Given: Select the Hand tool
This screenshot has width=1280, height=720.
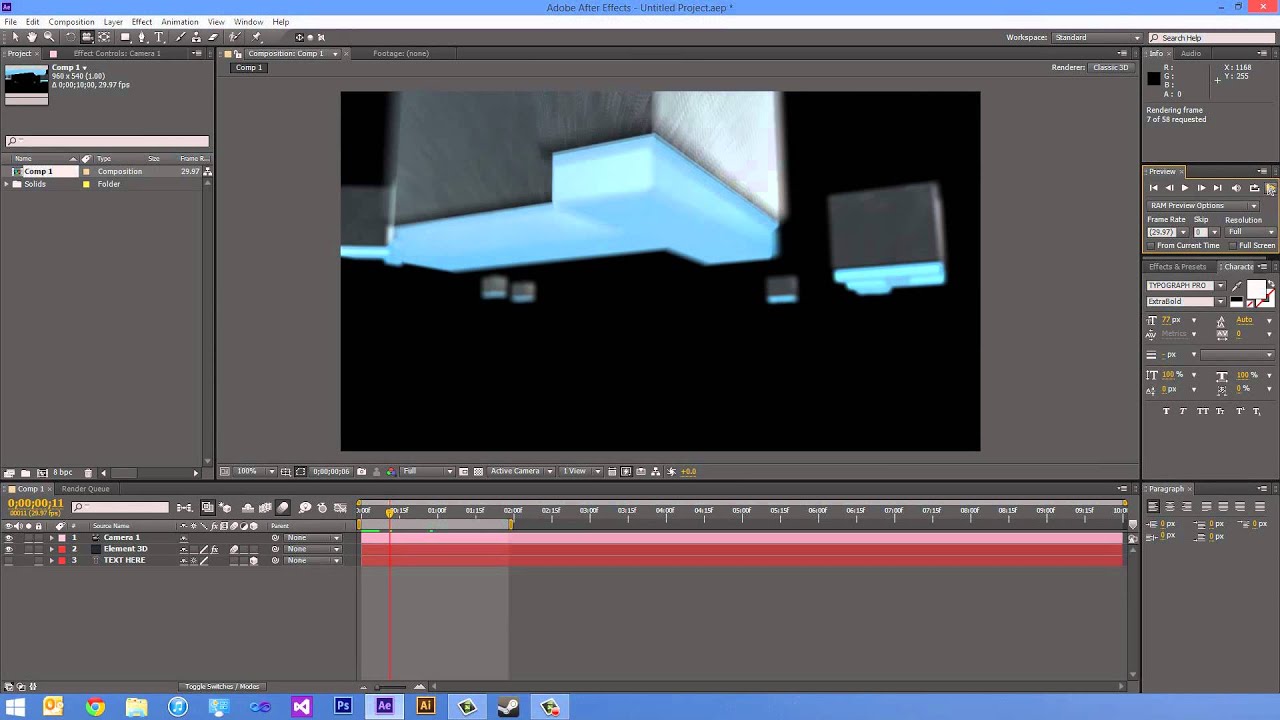Looking at the screenshot, I should (x=32, y=37).
